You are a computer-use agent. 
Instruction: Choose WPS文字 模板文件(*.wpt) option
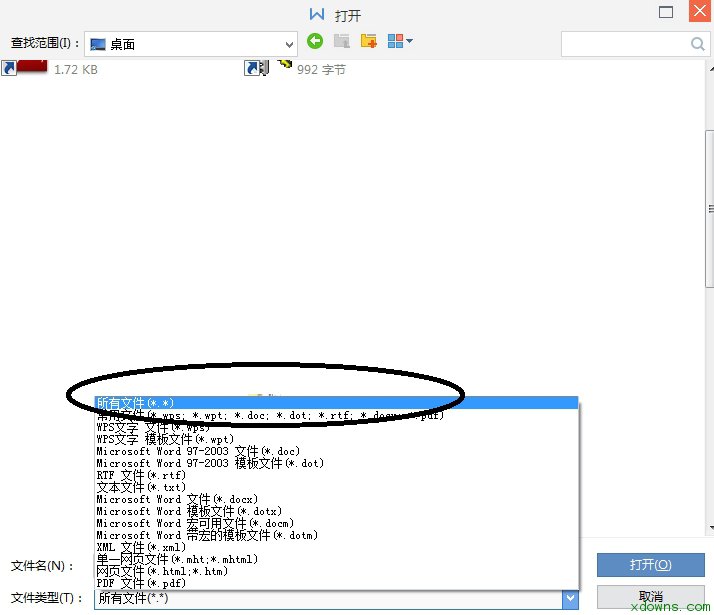click(x=337, y=439)
